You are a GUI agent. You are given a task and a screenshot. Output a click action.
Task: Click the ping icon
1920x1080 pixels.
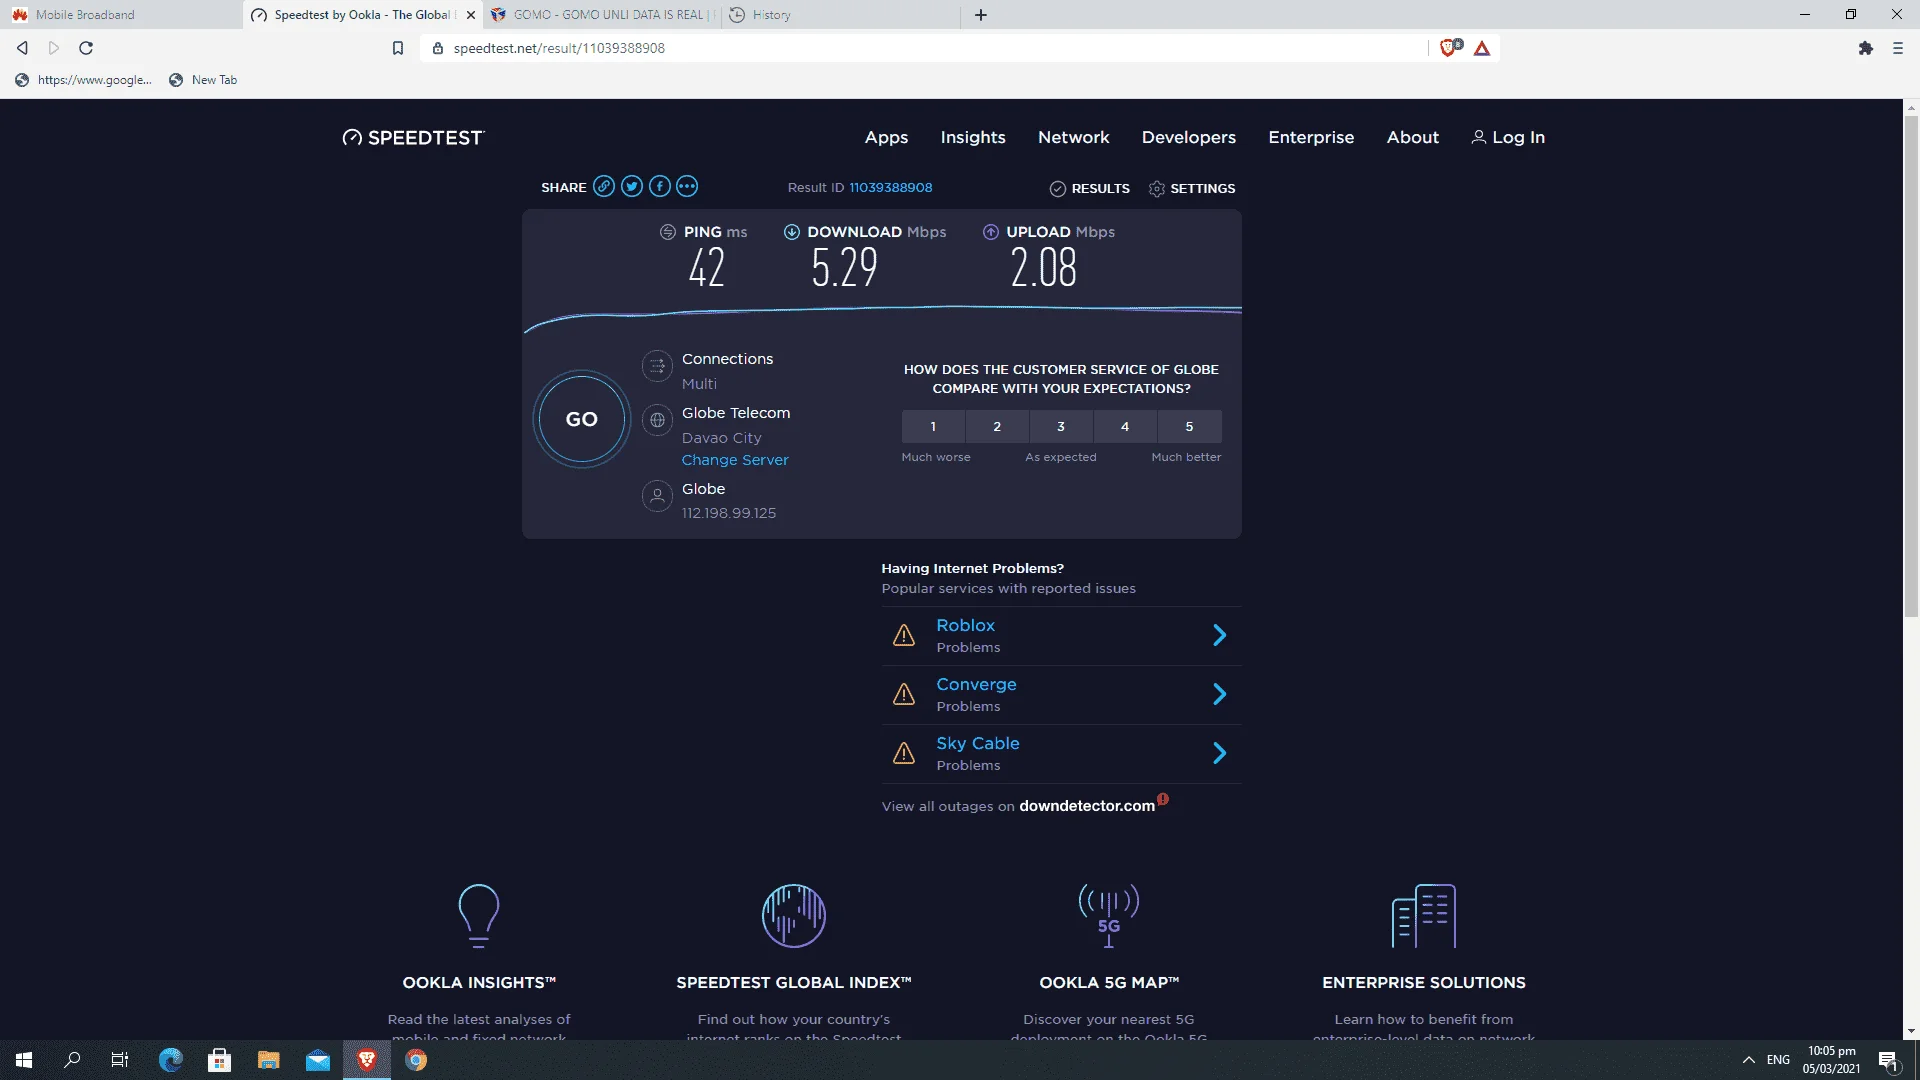coord(668,232)
